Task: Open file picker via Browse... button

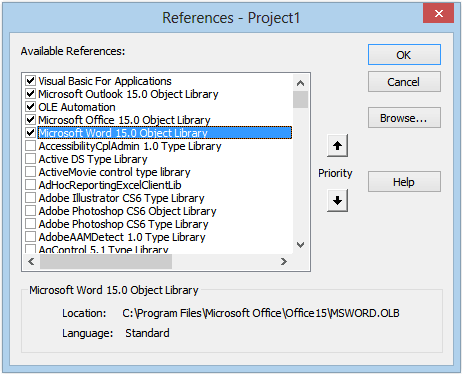Action: point(404,118)
